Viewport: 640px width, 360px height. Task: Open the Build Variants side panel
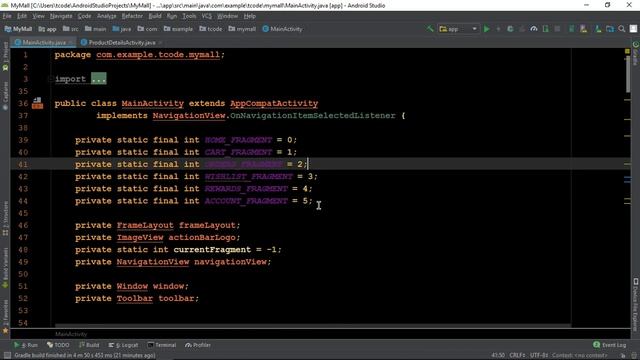(5, 267)
